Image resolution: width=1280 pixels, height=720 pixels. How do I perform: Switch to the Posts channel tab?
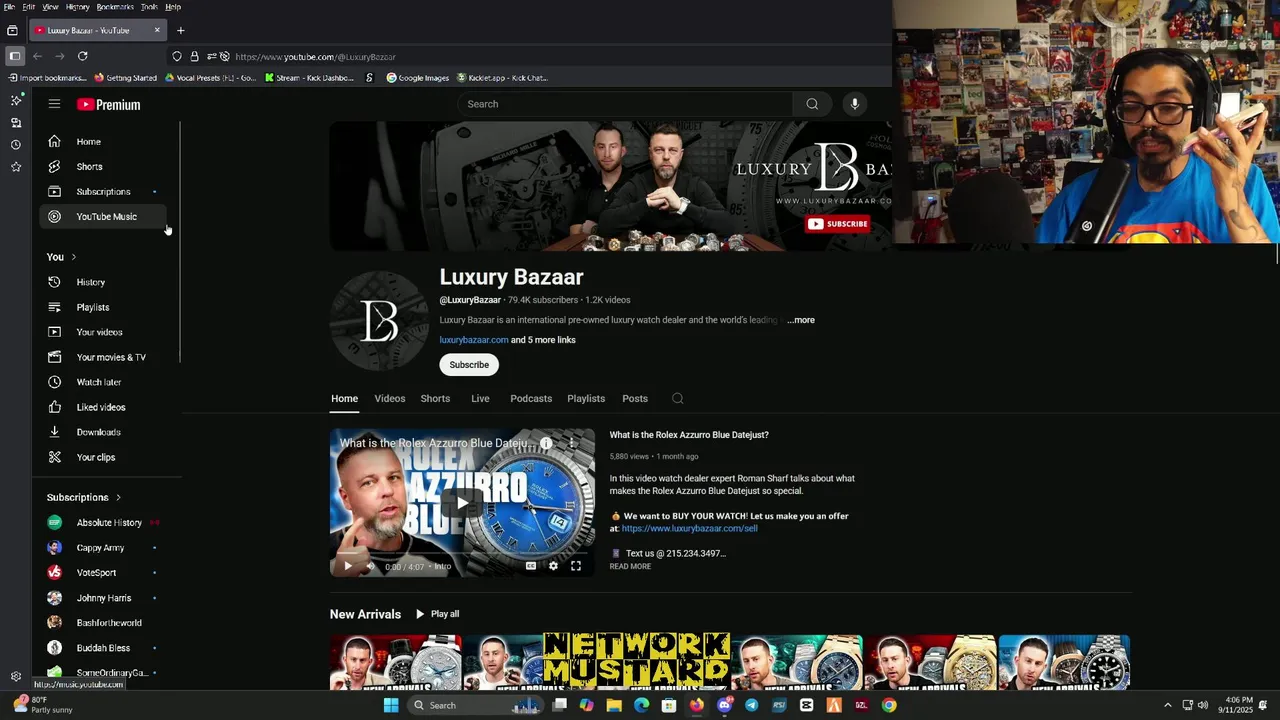coord(635,398)
